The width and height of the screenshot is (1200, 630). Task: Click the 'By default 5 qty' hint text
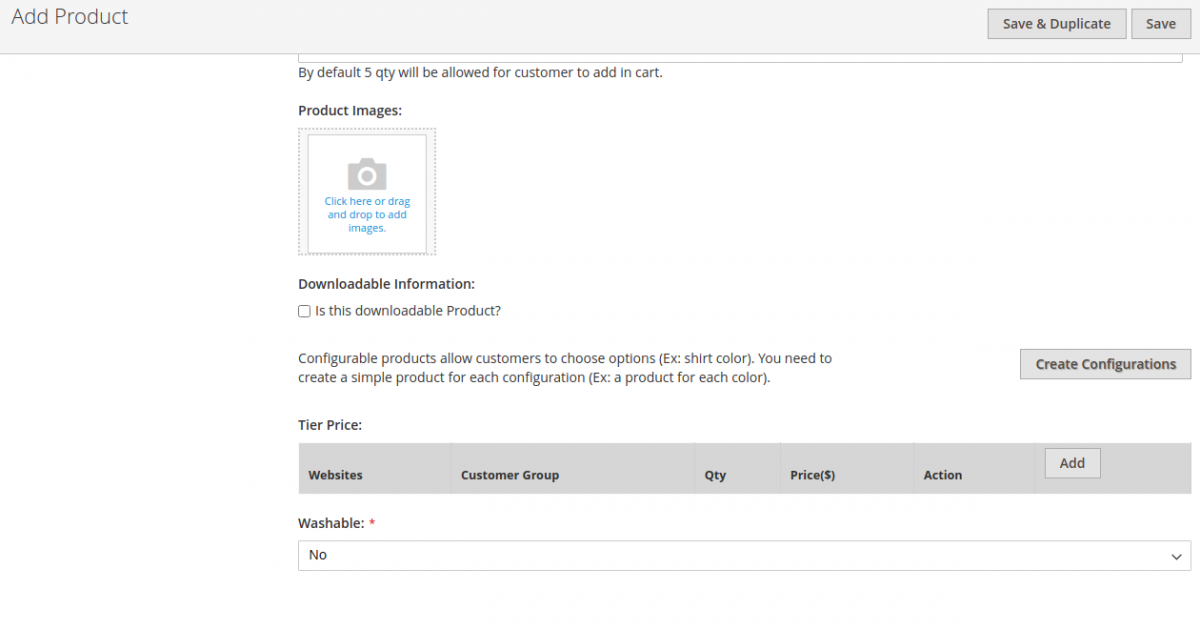[x=480, y=72]
